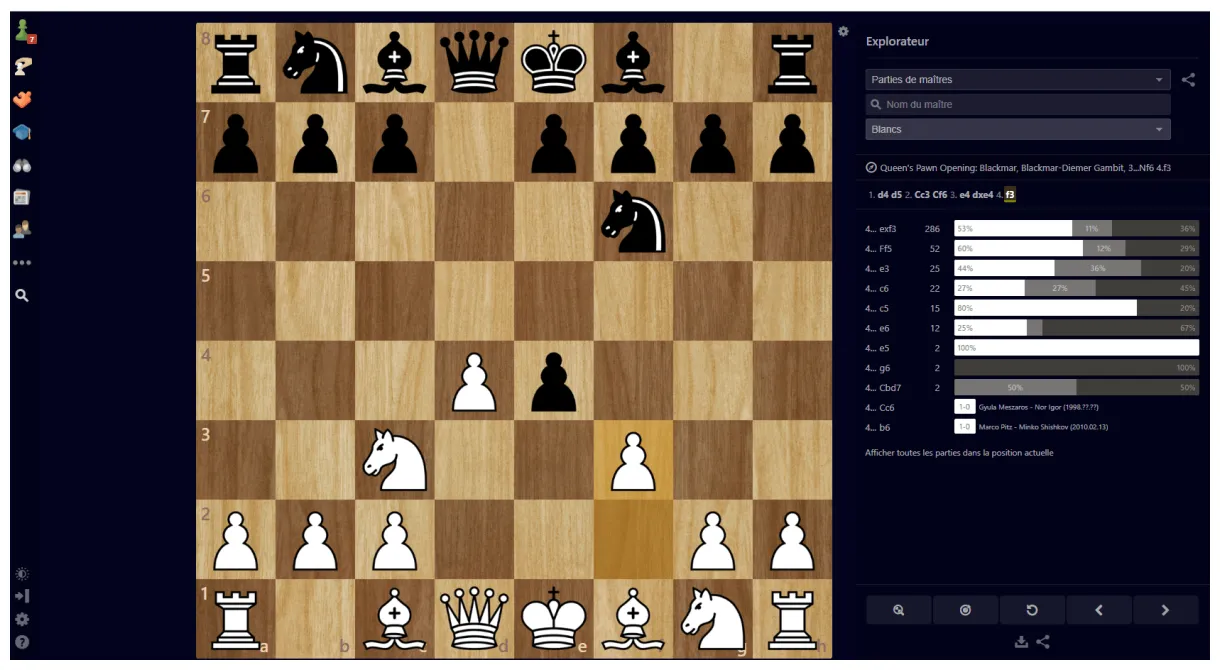The image size is (1220, 670).
Task: Open the news/blog newspaper icon
Action: tap(22, 197)
